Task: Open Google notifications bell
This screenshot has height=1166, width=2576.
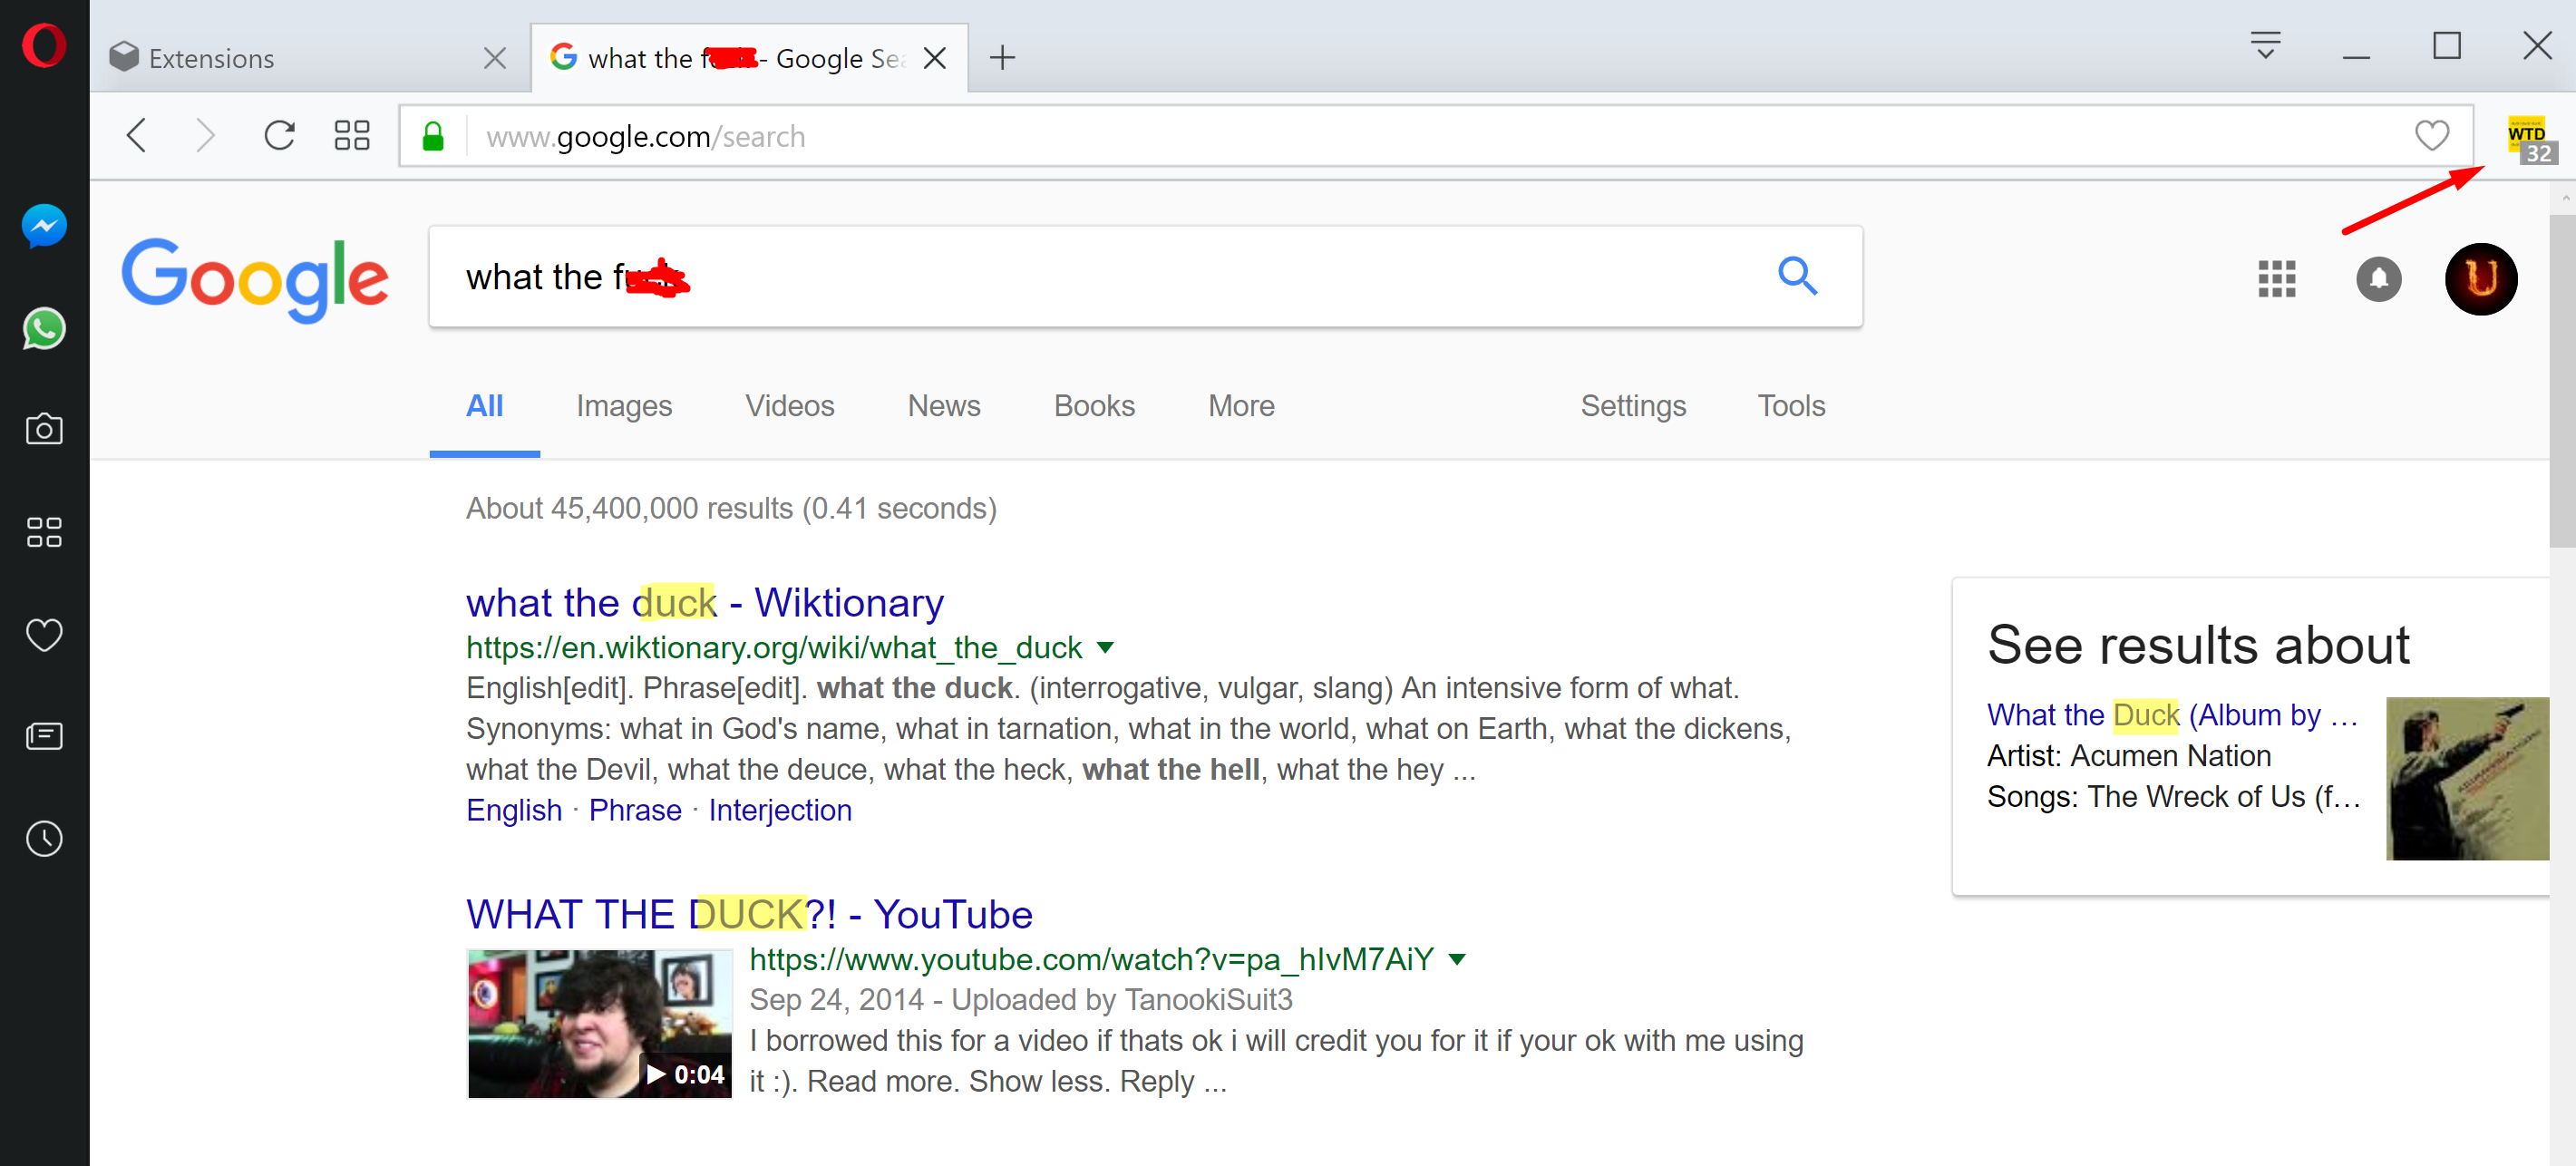Action: (2378, 279)
